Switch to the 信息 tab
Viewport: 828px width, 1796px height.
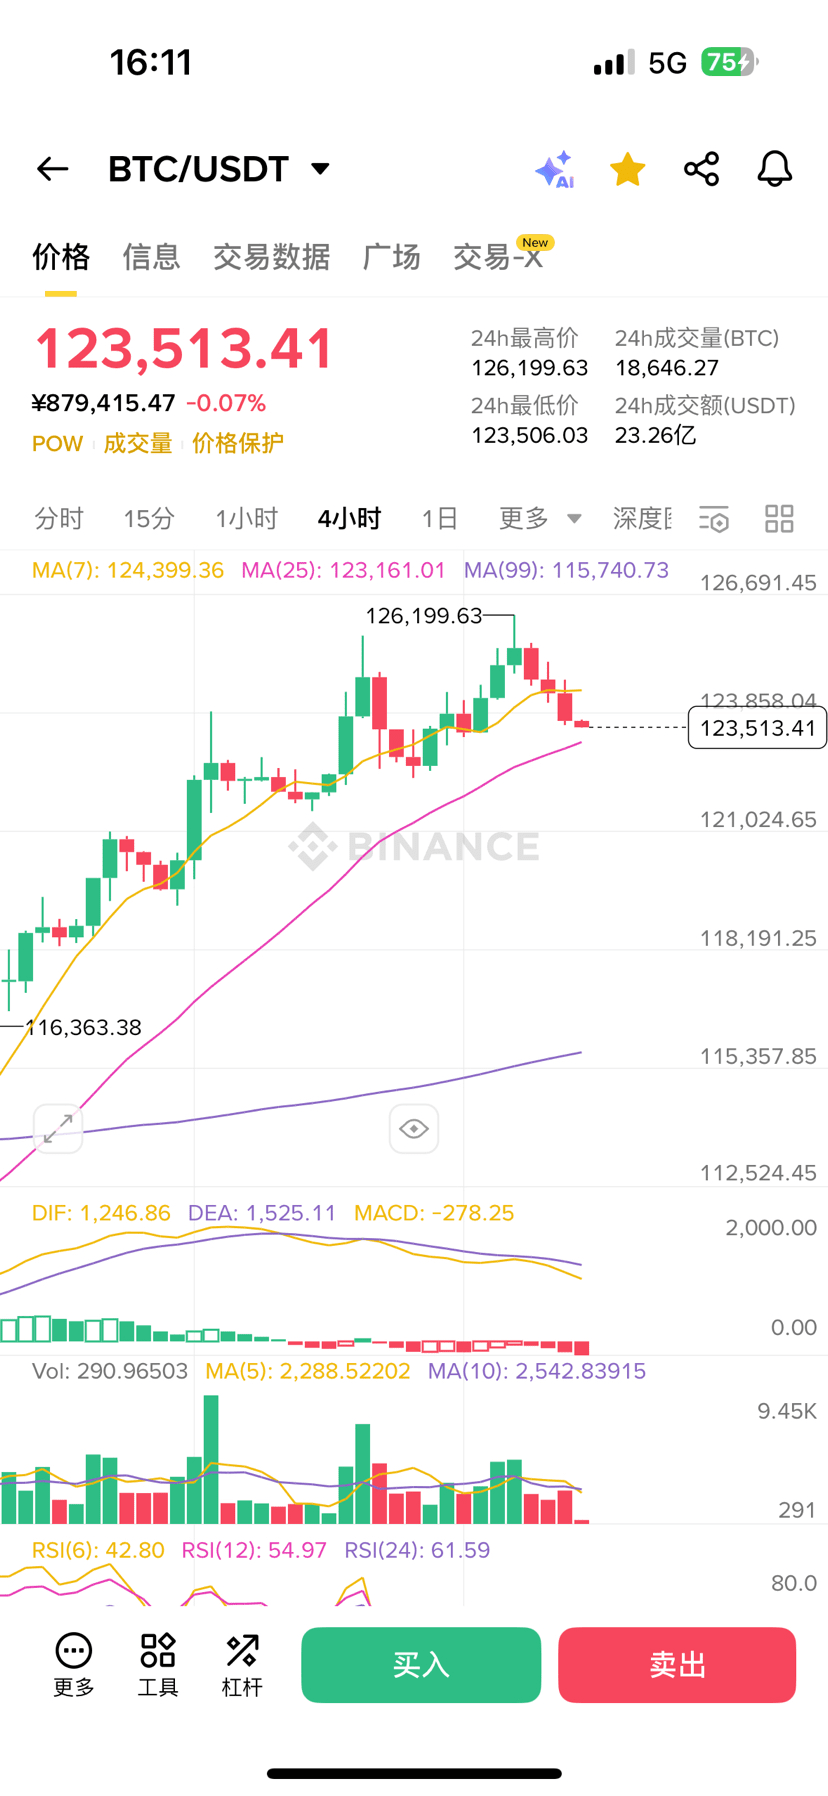coord(151,257)
